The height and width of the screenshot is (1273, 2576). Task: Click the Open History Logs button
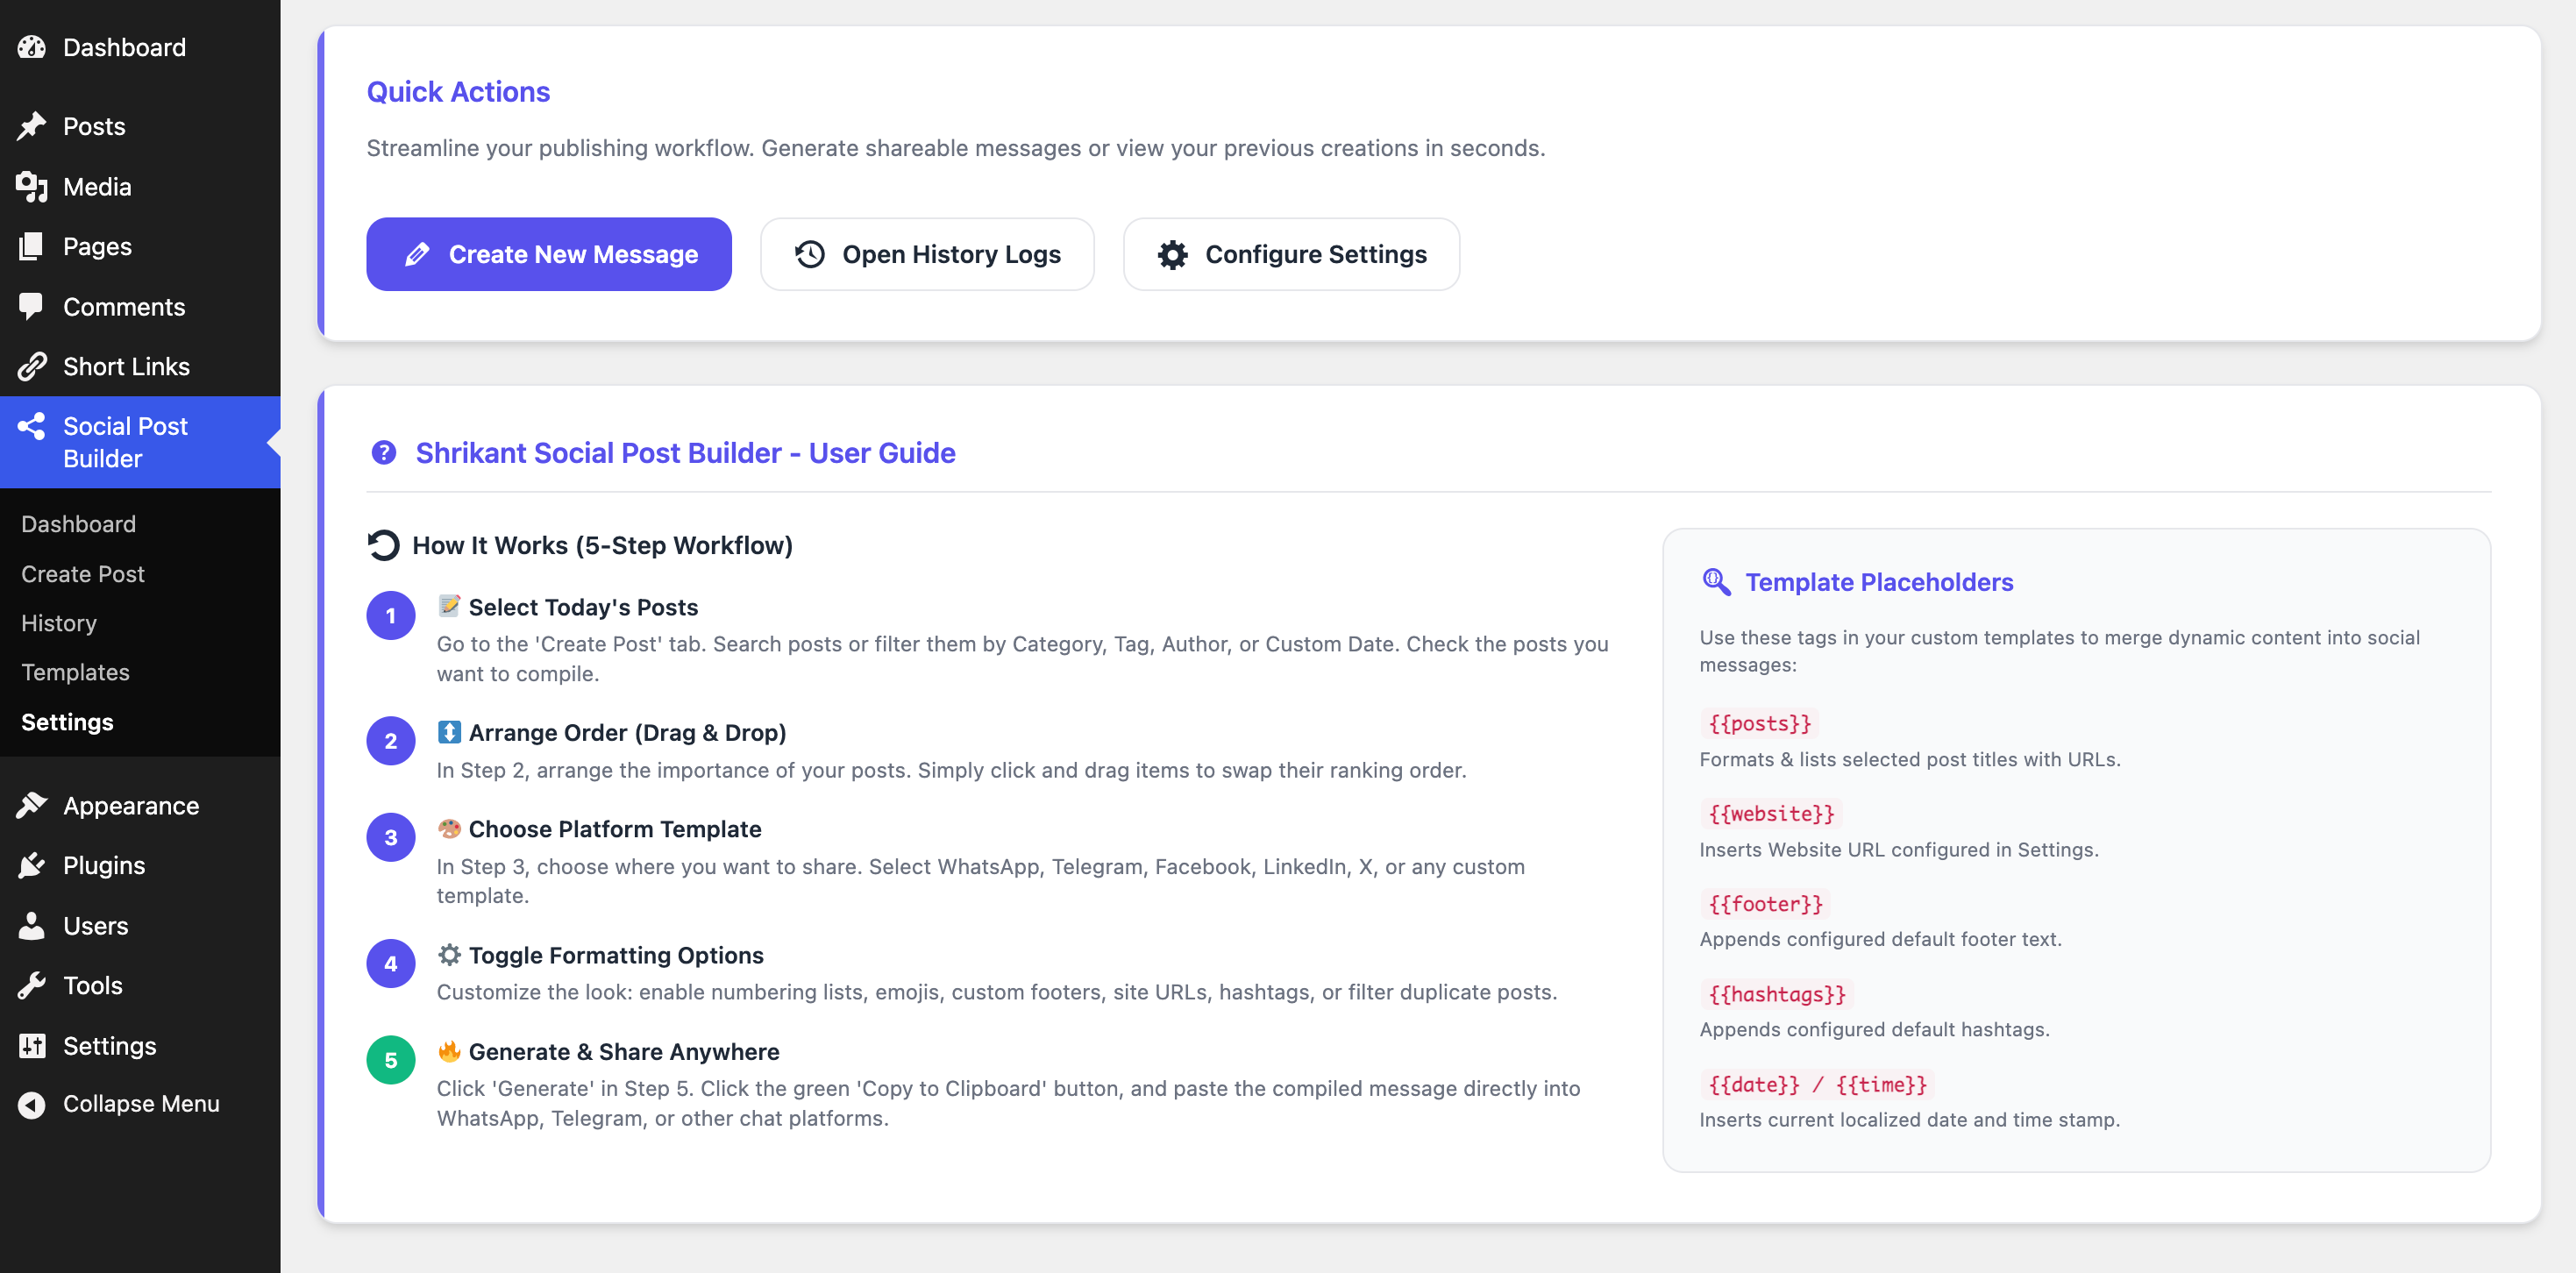[x=927, y=254]
